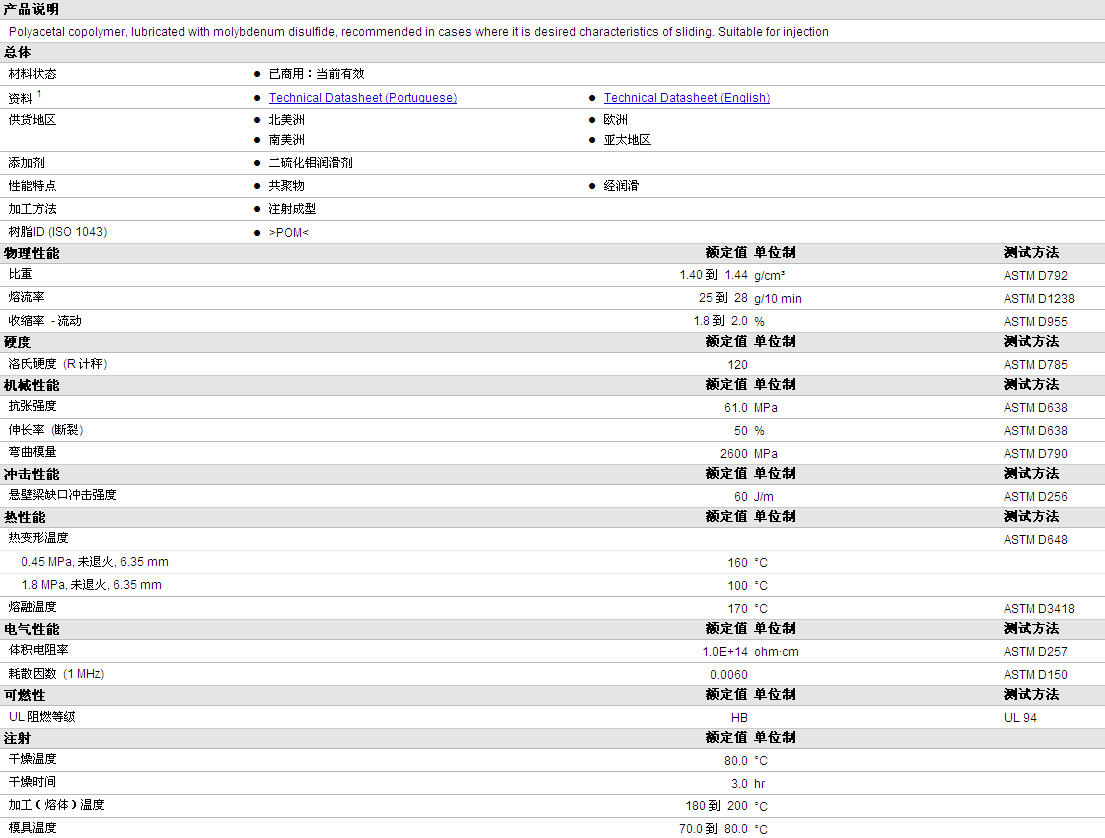Click the 物理性能 section header
1105x838 pixels.
[x=31, y=253]
